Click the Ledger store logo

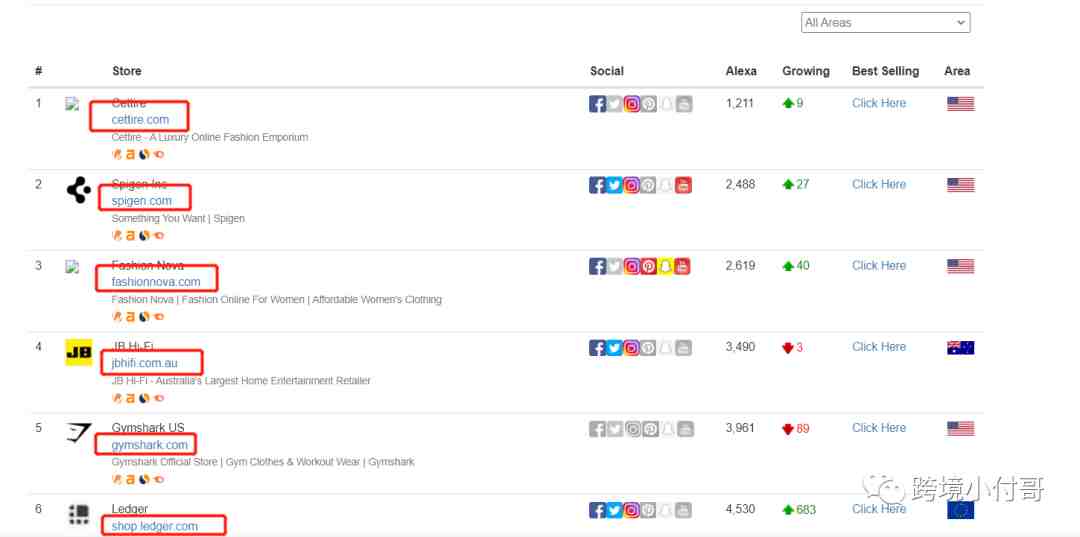(79, 514)
